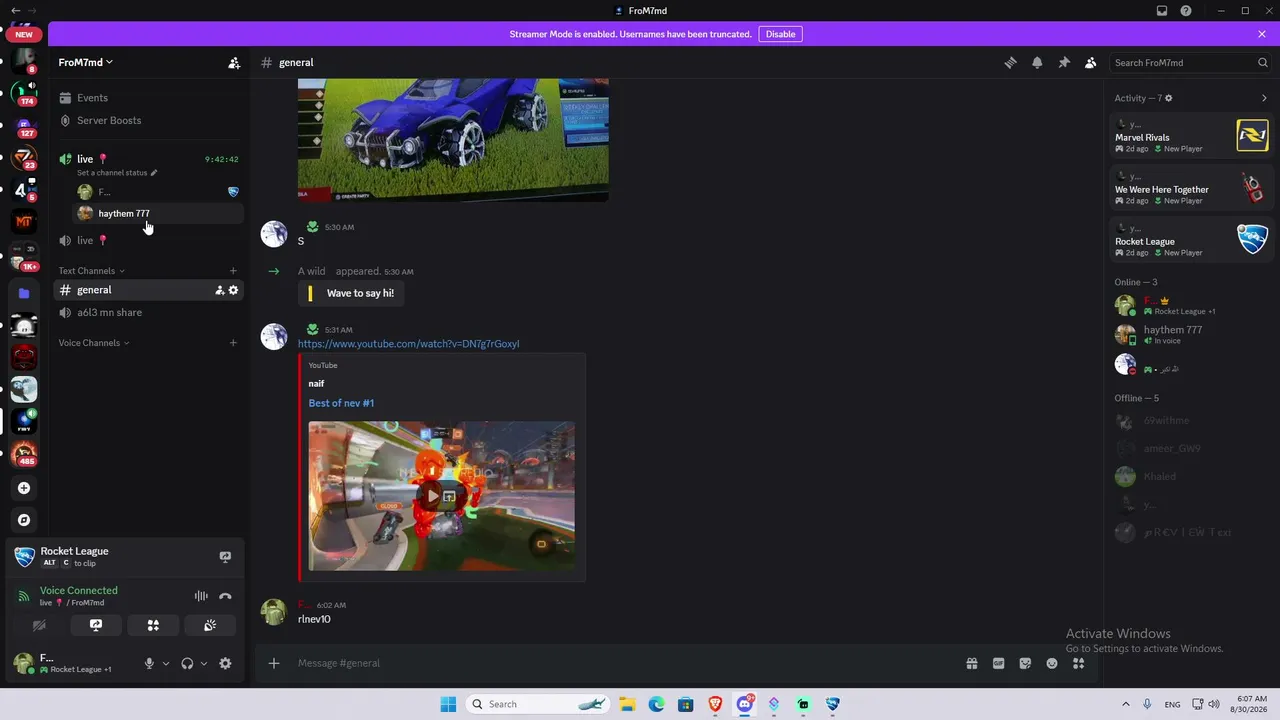This screenshot has width=1280, height=720.
Task: Start an activity in voice channel
Action: [x=153, y=625]
